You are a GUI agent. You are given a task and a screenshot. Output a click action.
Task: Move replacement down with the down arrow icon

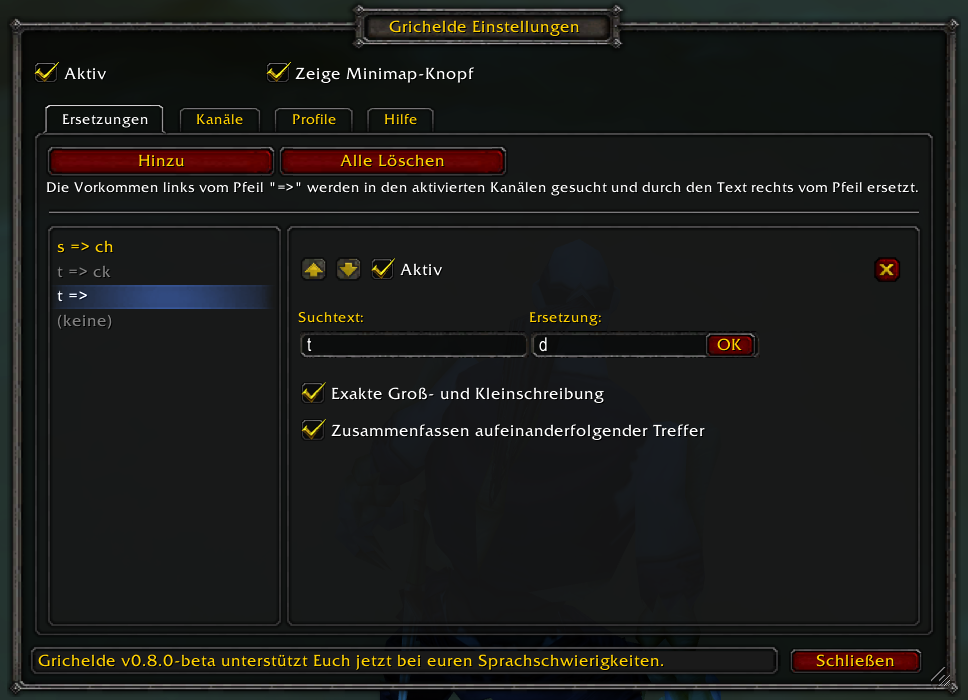tap(348, 269)
